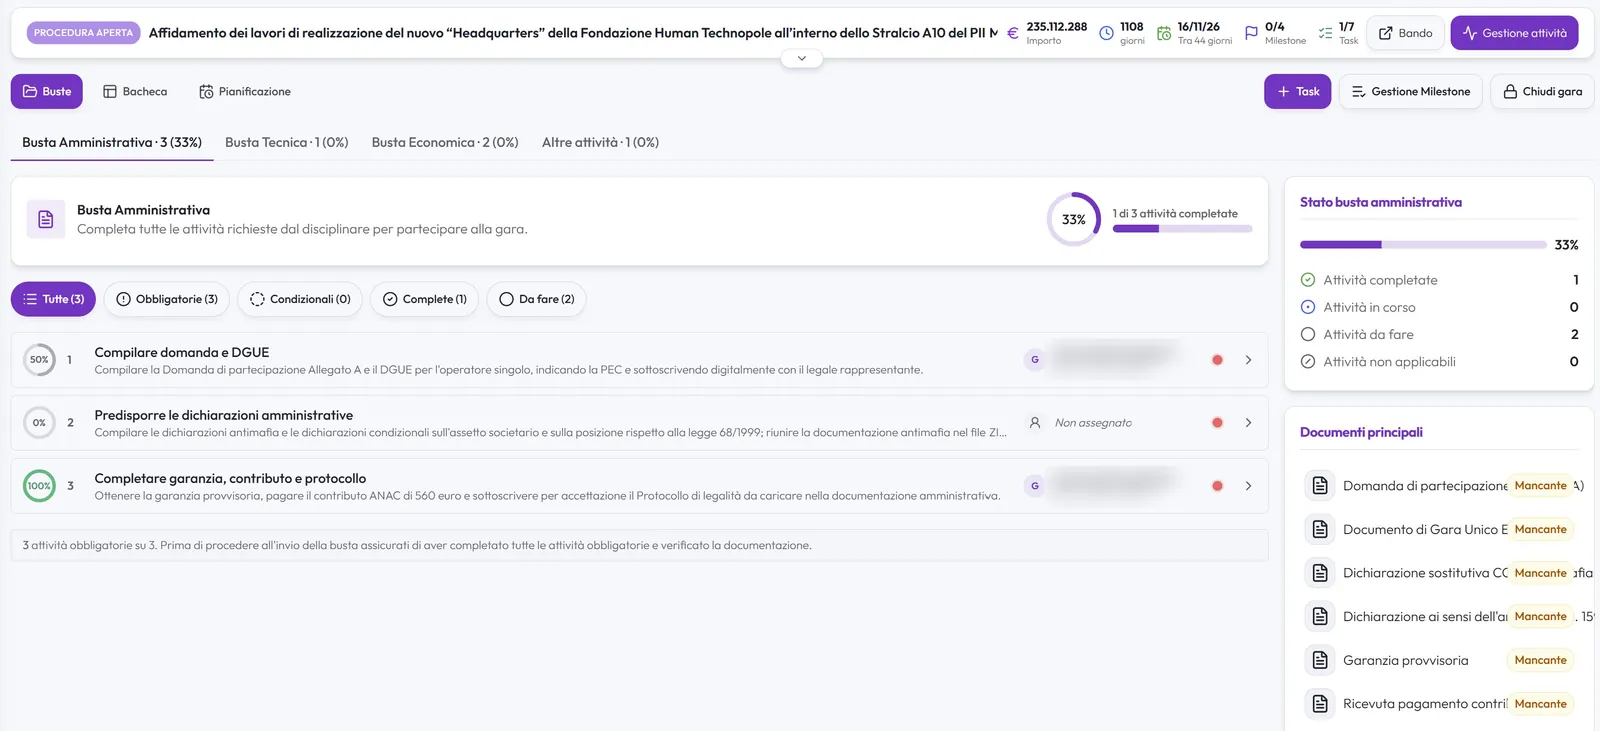
Task: Click the 50% progress circle on task 1
Action: [39, 360]
